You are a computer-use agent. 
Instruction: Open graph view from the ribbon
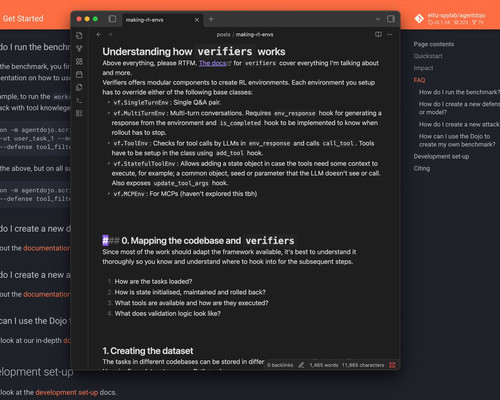pyautogui.click(x=79, y=48)
